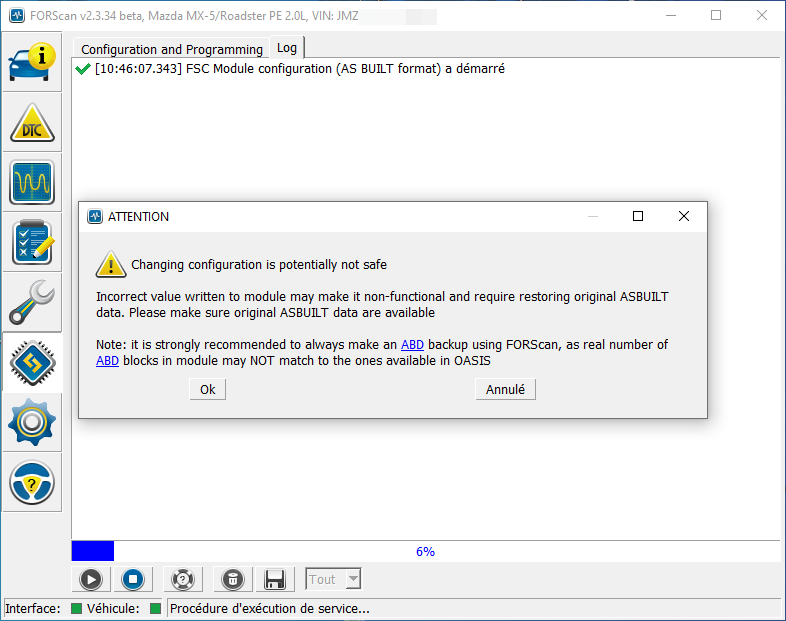Save the log with the floppy disk button
Viewport: 786px width, 621px height.
point(275,579)
